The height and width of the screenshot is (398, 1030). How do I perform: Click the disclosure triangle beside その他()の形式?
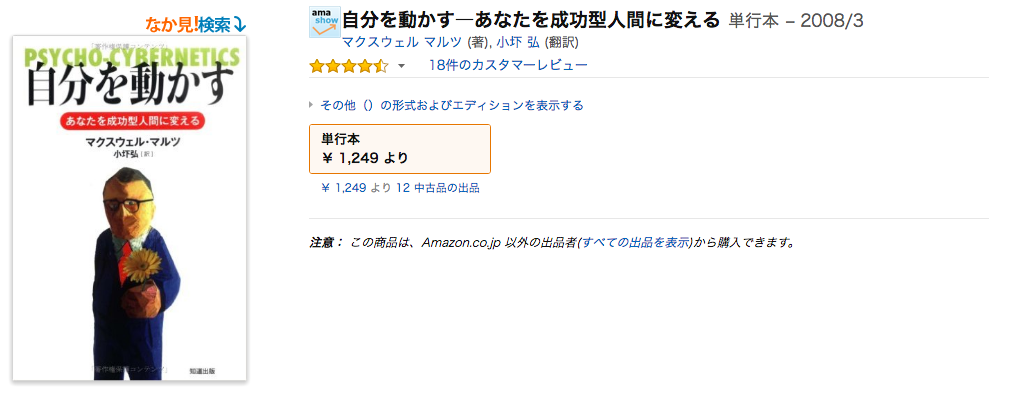[x=311, y=105]
